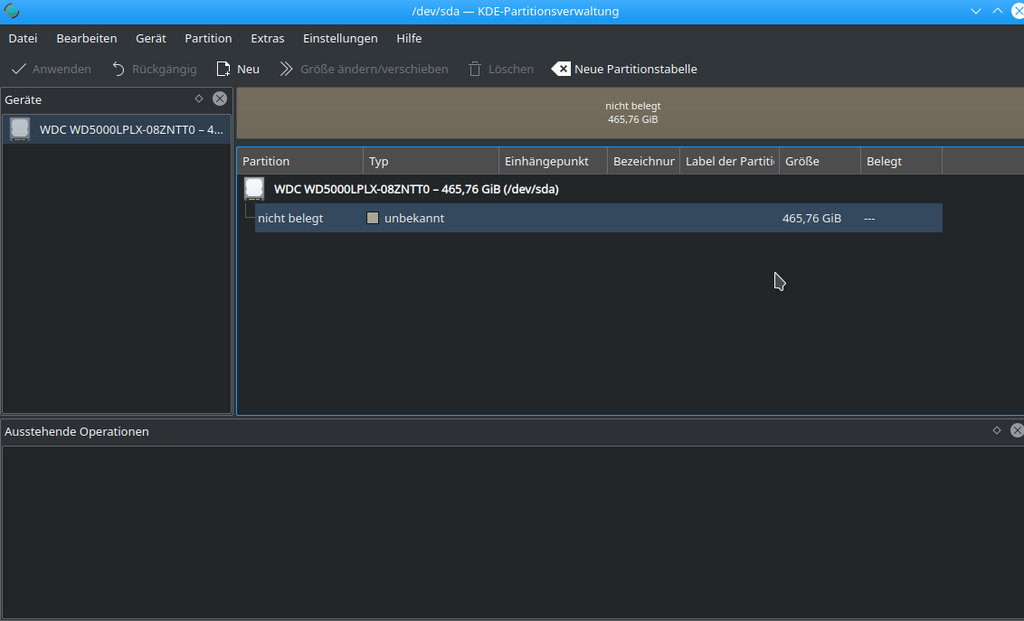
Task: Float the Ausstehende Operationen panel
Action: [996, 431]
